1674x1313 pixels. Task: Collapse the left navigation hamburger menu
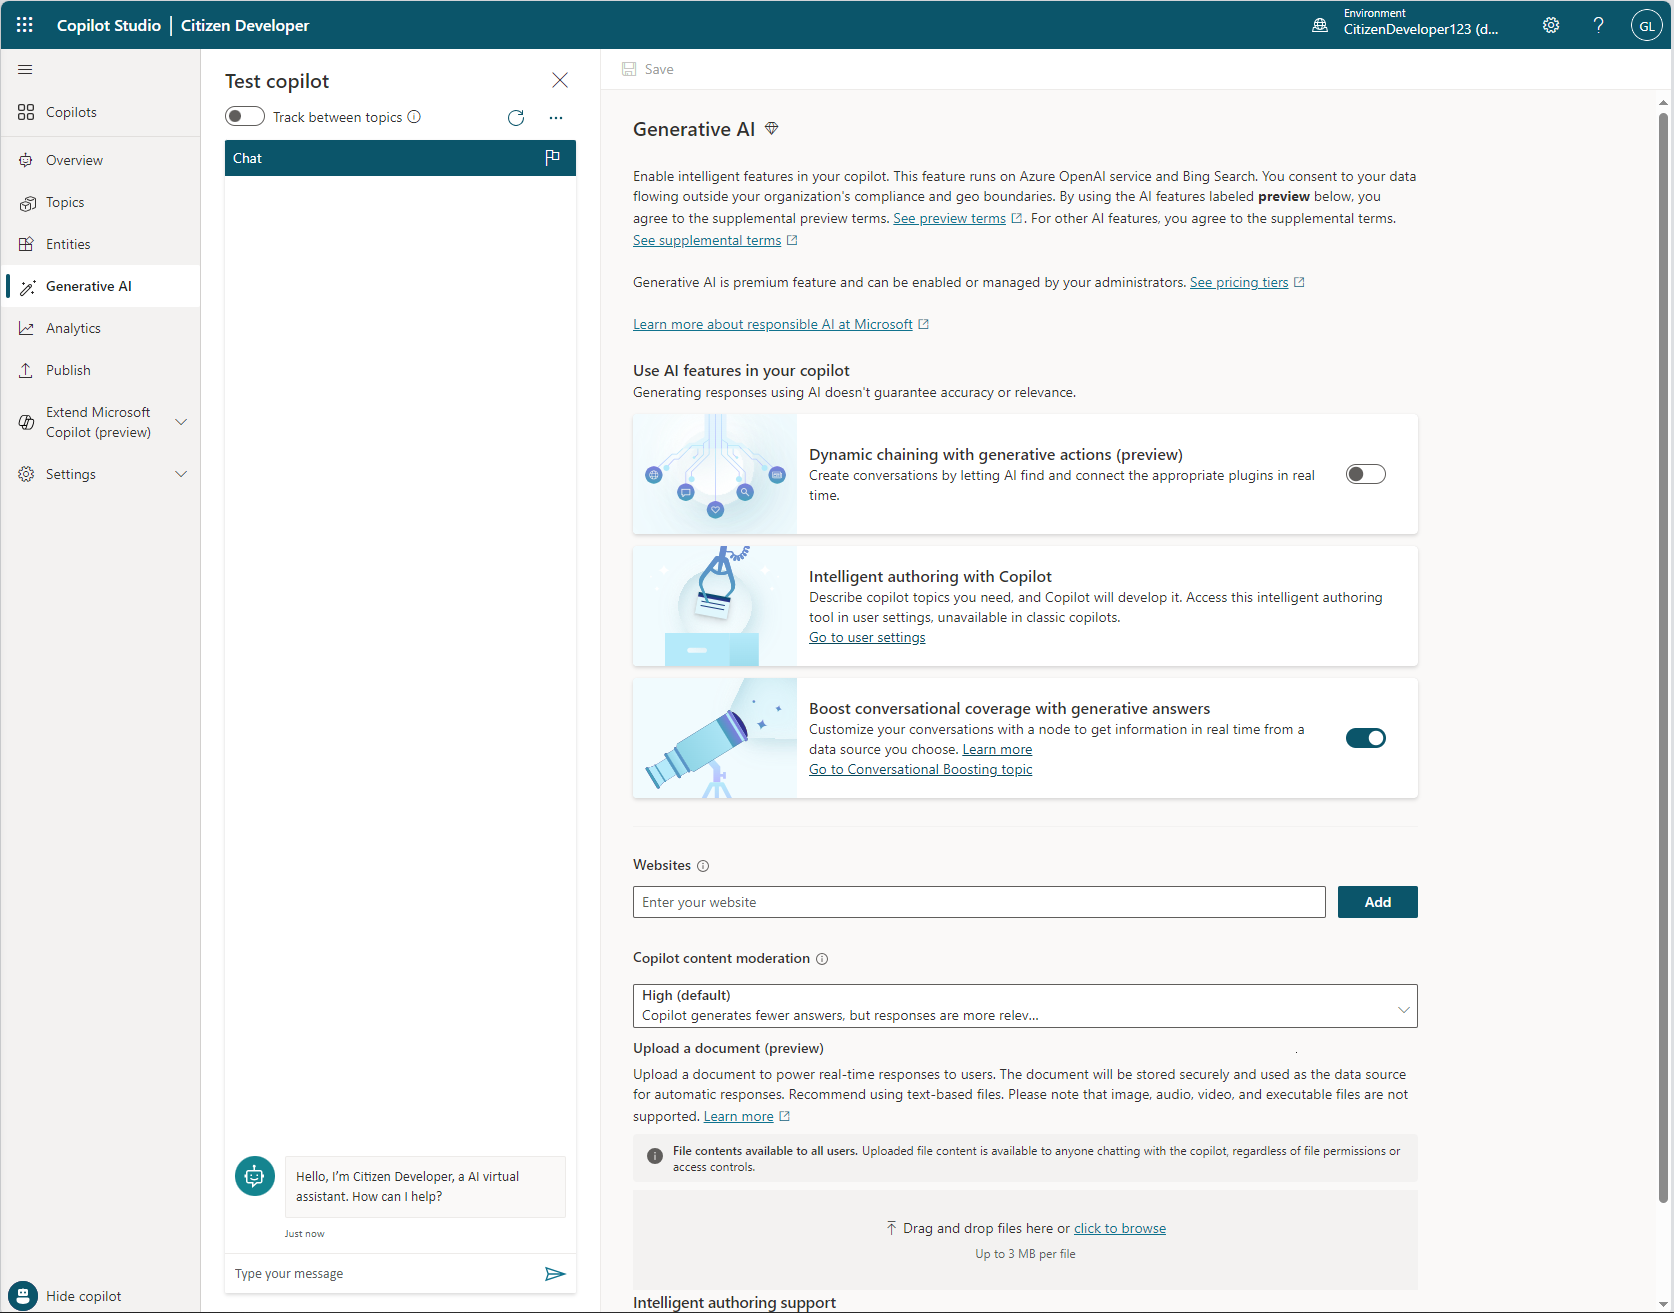point(25,69)
